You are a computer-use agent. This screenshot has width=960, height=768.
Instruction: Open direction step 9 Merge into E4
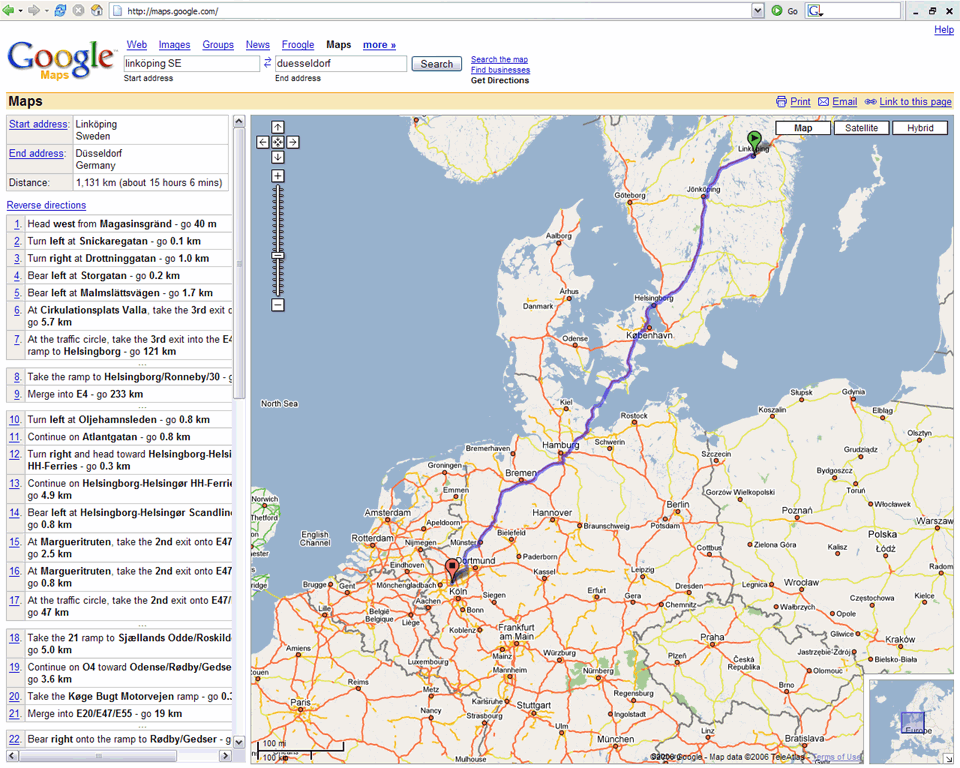point(17,394)
